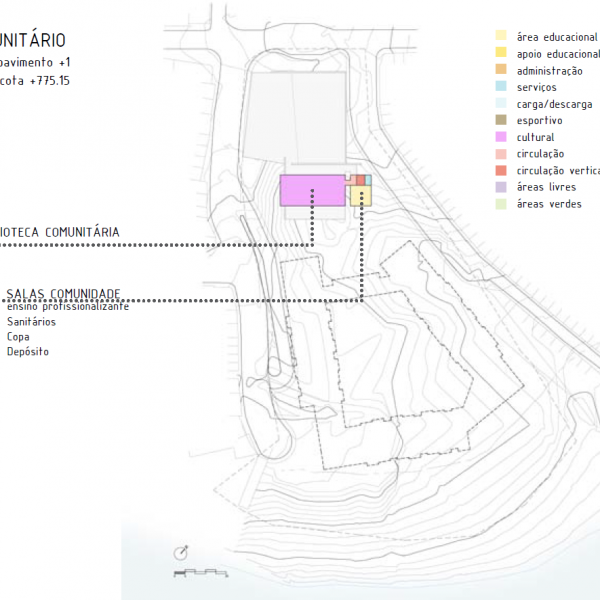Screen dimensions: 600x600
Task: Click the 'apoio educacional' legend label
Action: point(558,54)
